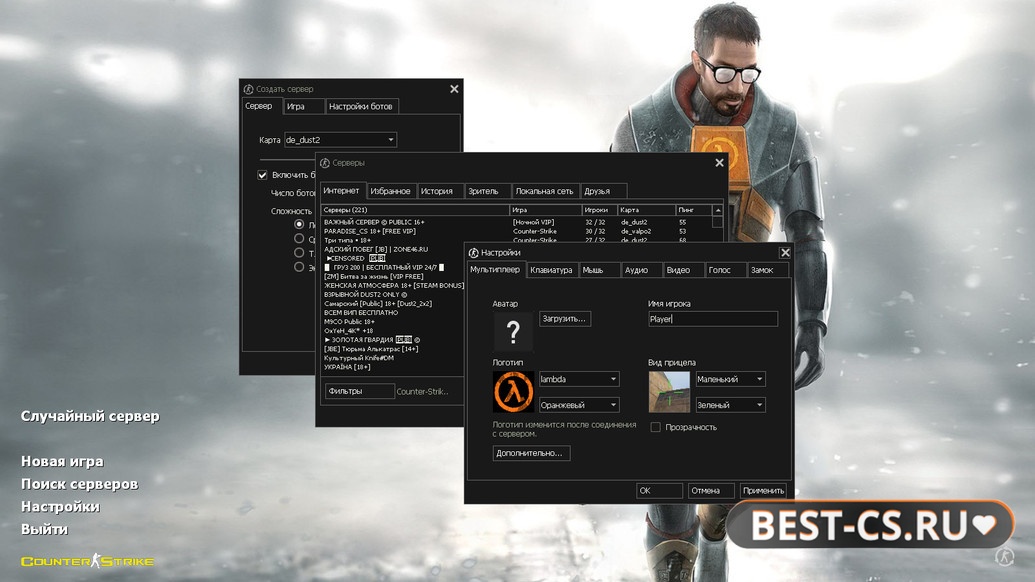Open the Мышь settings tab
The height and width of the screenshot is (582, 1035).
tap(599, 270)
